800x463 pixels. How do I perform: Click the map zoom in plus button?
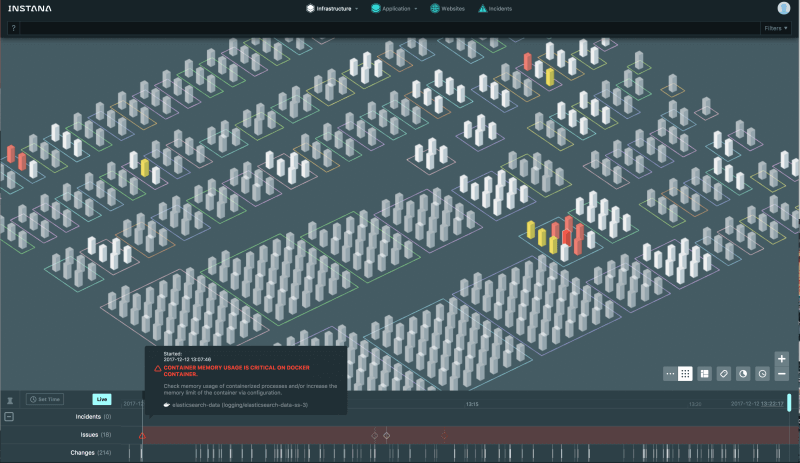coord(782,358)
